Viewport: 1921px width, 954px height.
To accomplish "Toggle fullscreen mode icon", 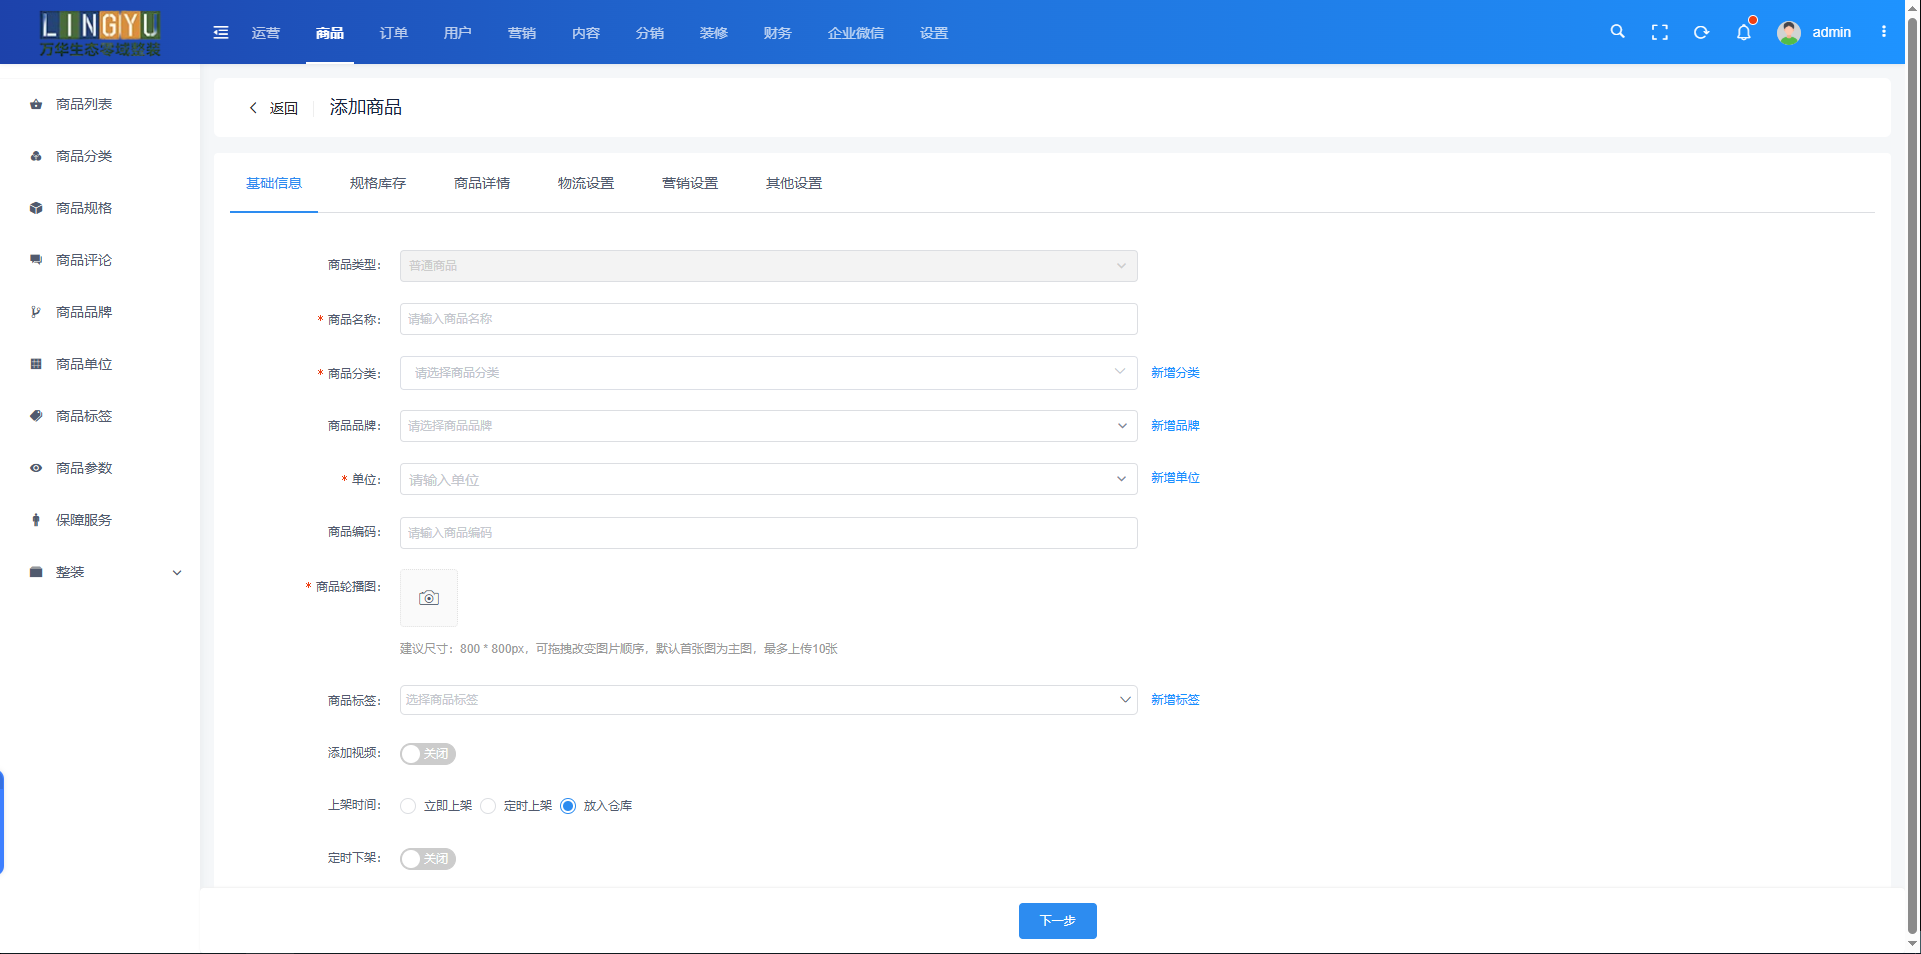I will [1660, 32].
